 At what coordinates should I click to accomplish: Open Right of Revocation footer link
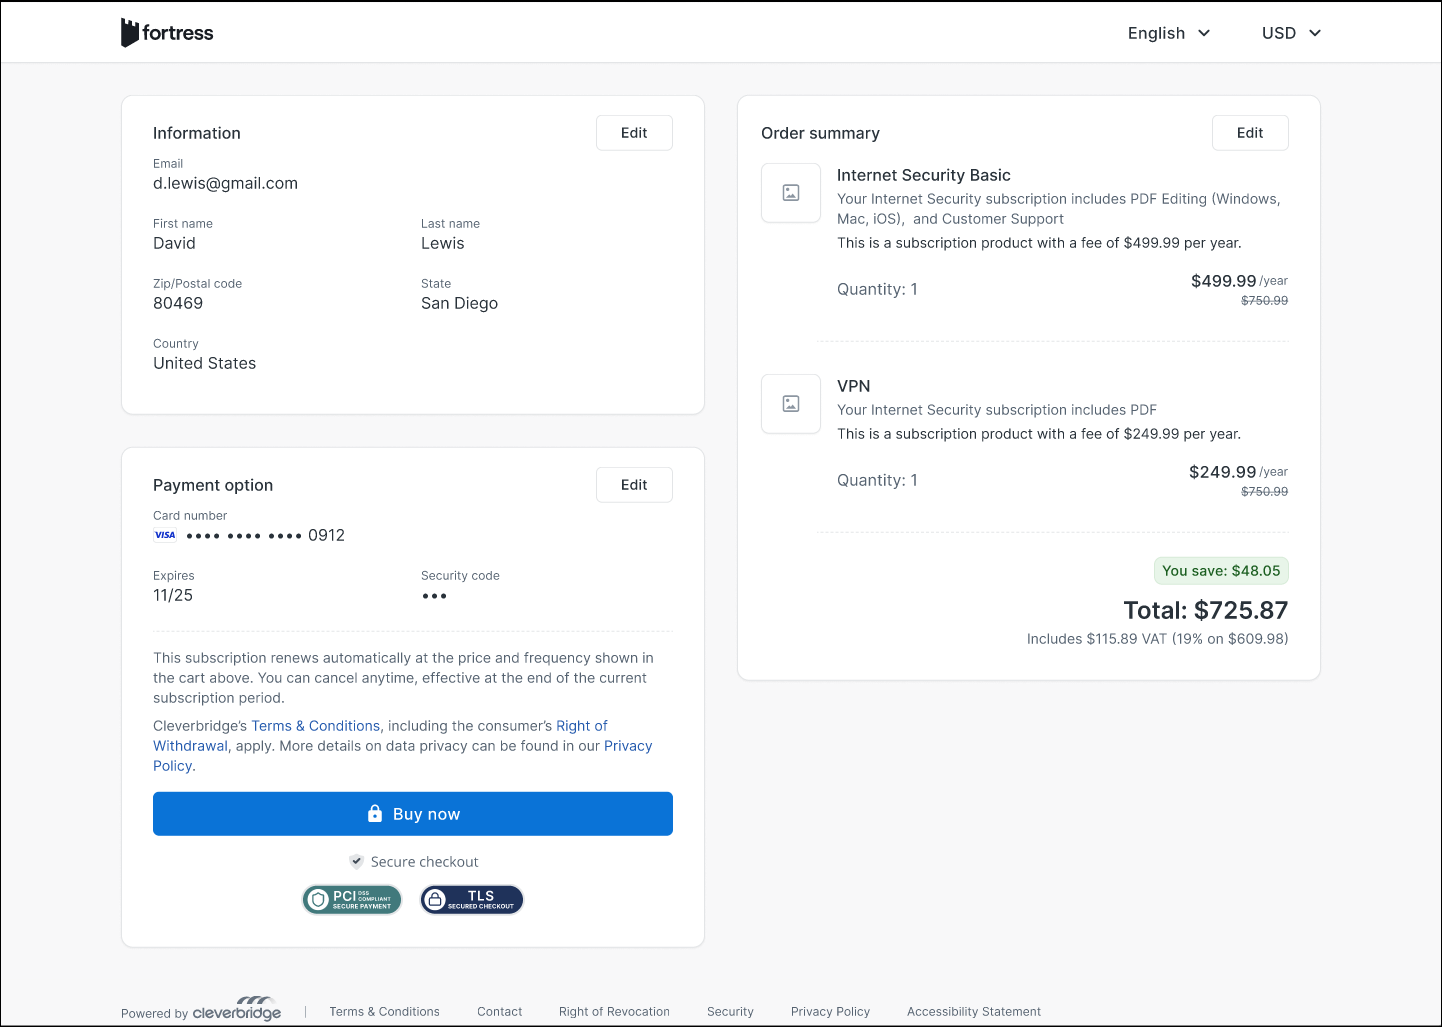coord(614,1012)
